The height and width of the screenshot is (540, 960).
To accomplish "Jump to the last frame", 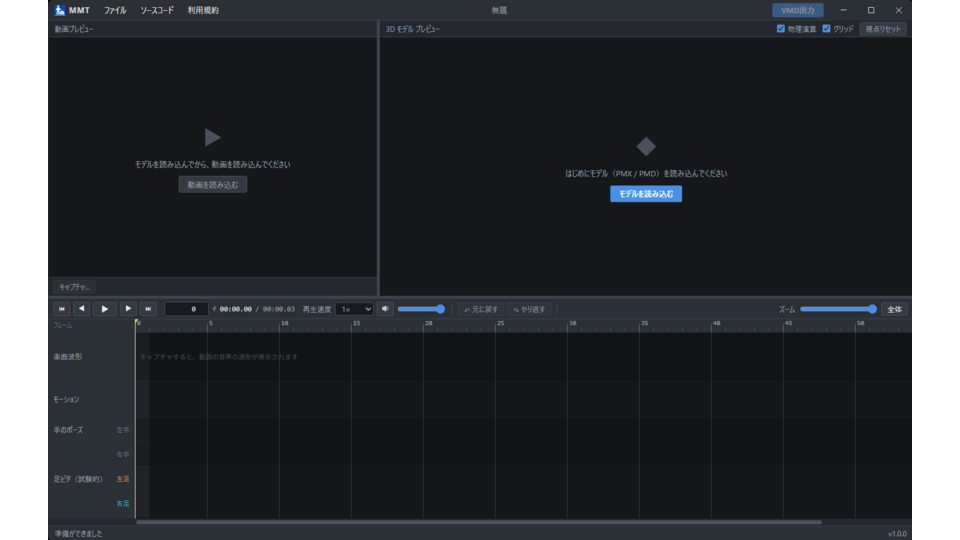I will [148, 309].
